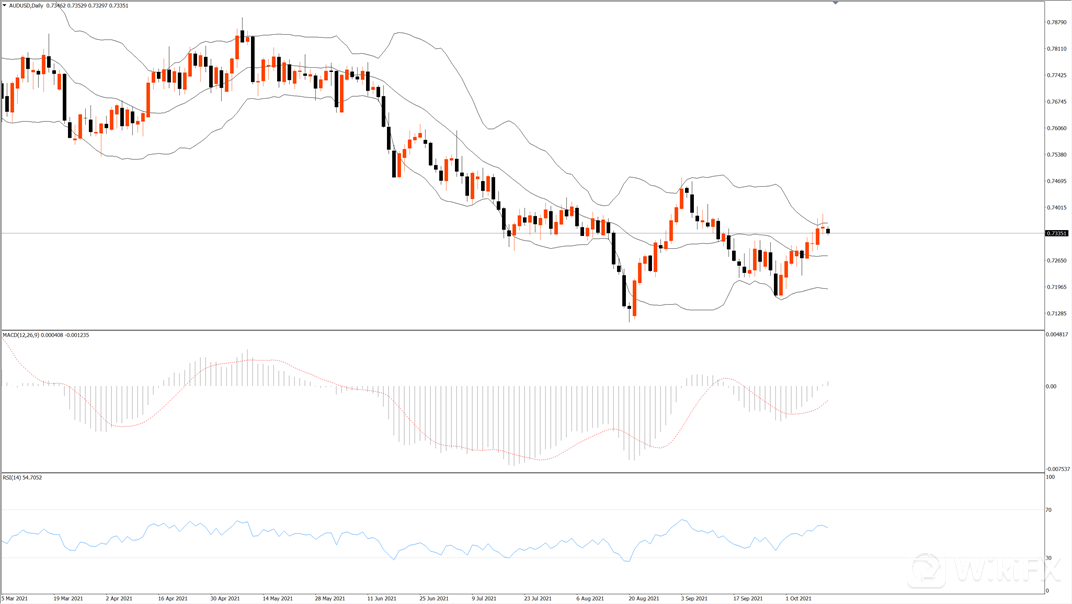Select the 1 Oct 2021 date label
This screenshot has width=1072, height=604.
(799, 599)
